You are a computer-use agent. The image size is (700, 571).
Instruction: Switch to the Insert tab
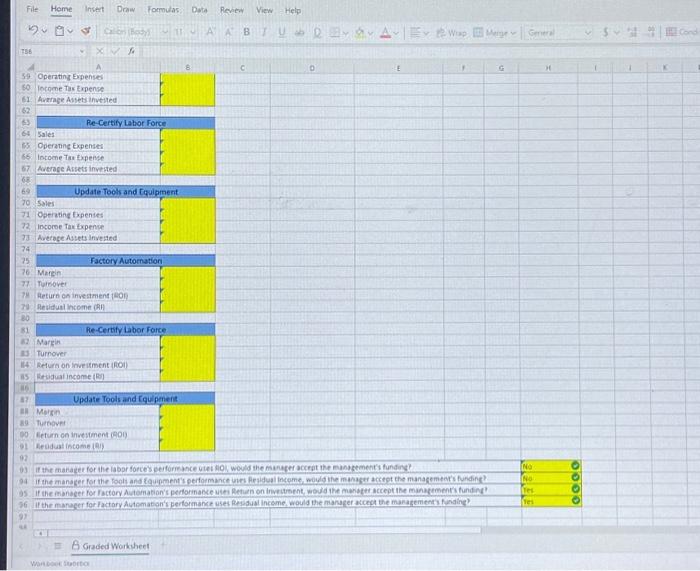[94, 9]
